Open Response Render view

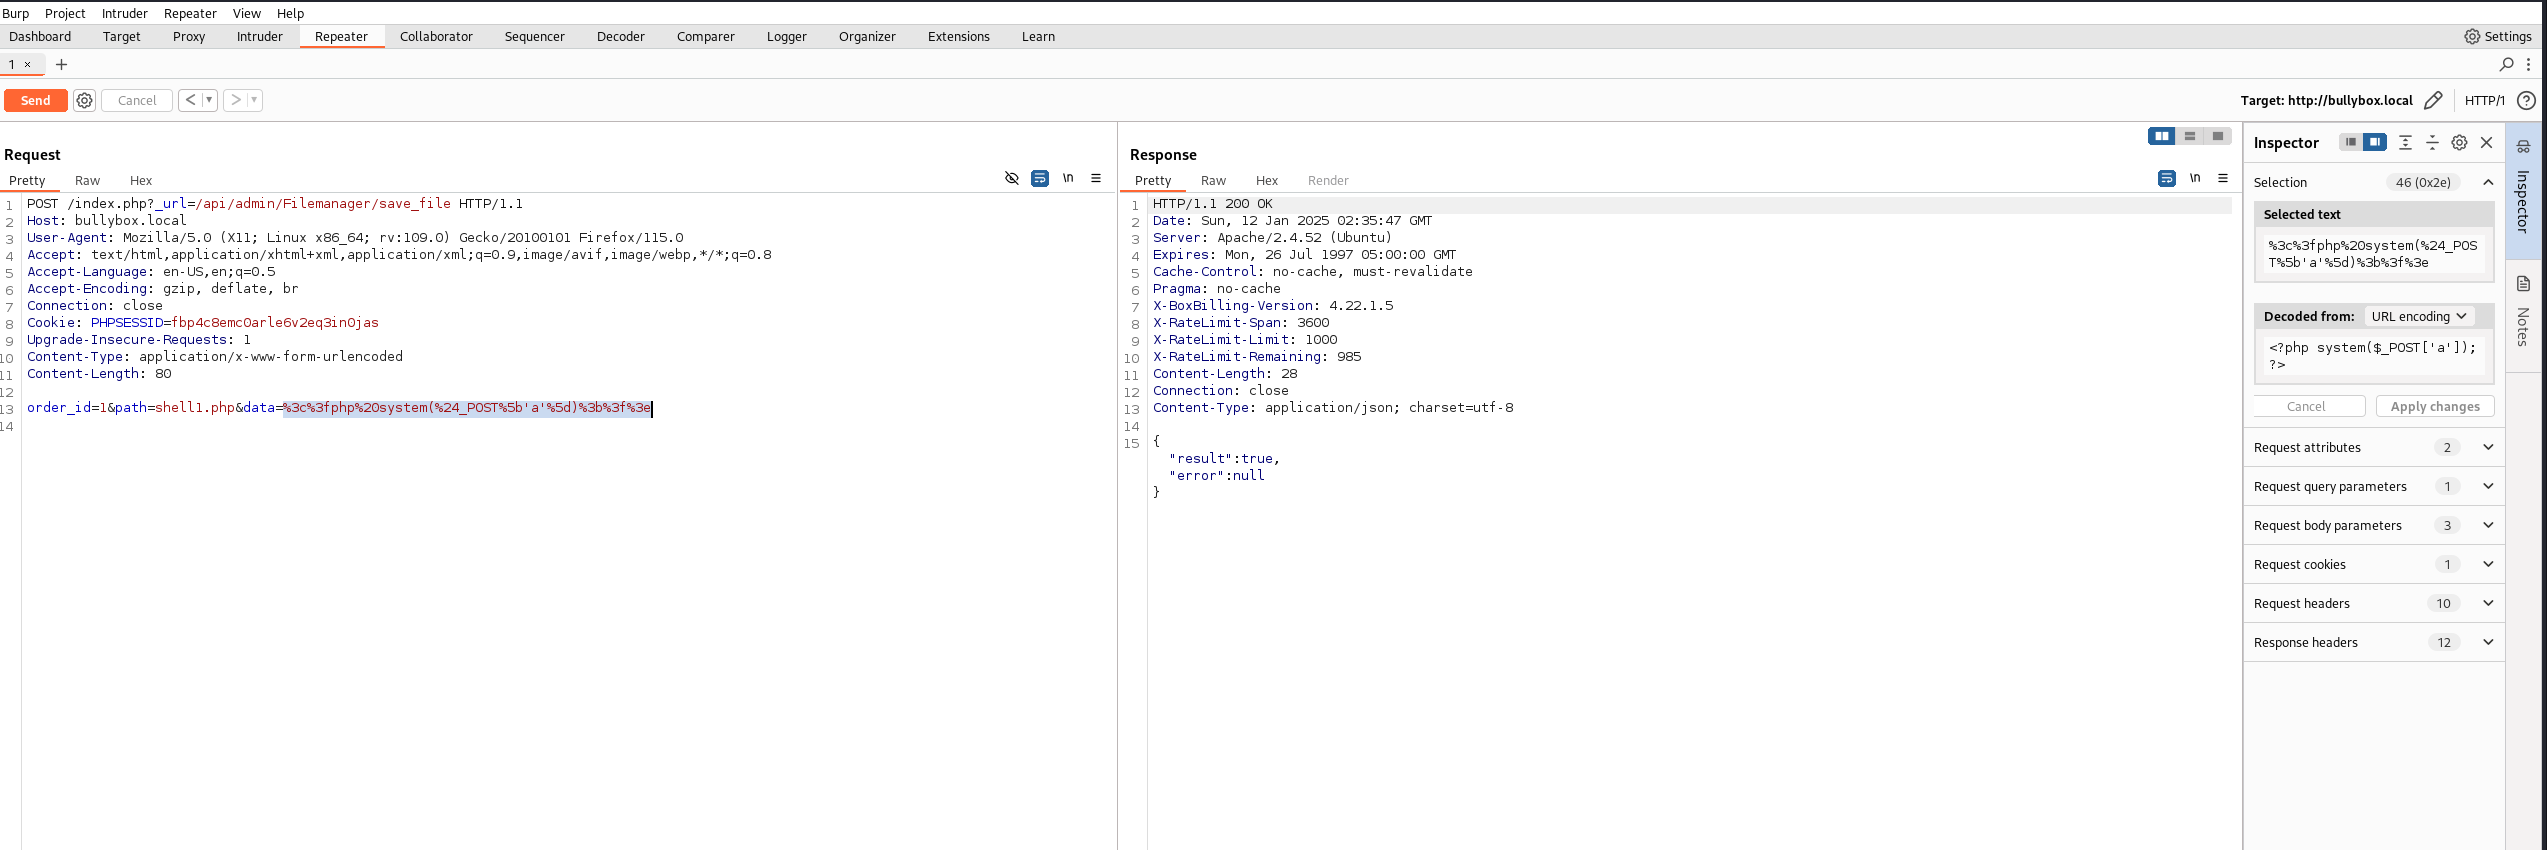tap(1328, 180)
